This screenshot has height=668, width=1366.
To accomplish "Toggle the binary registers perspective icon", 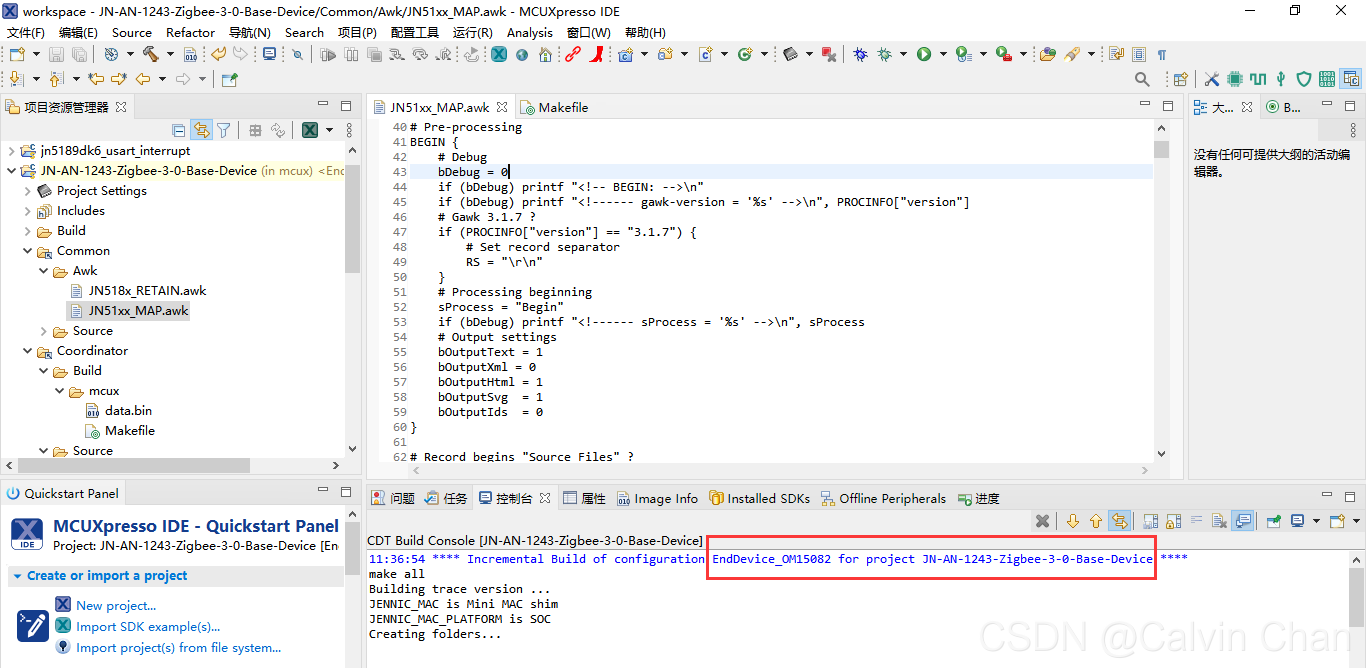I will click(1327, 79).
